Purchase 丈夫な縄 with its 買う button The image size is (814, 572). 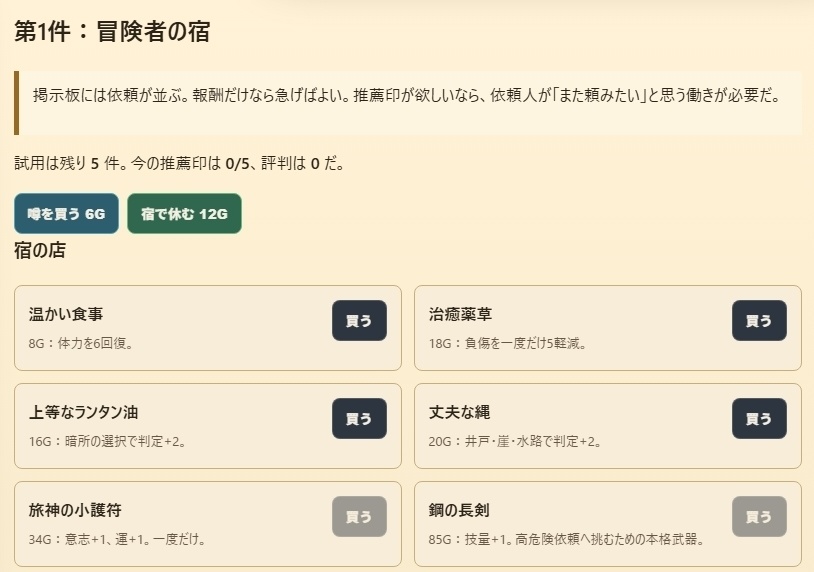pos(759,419)
